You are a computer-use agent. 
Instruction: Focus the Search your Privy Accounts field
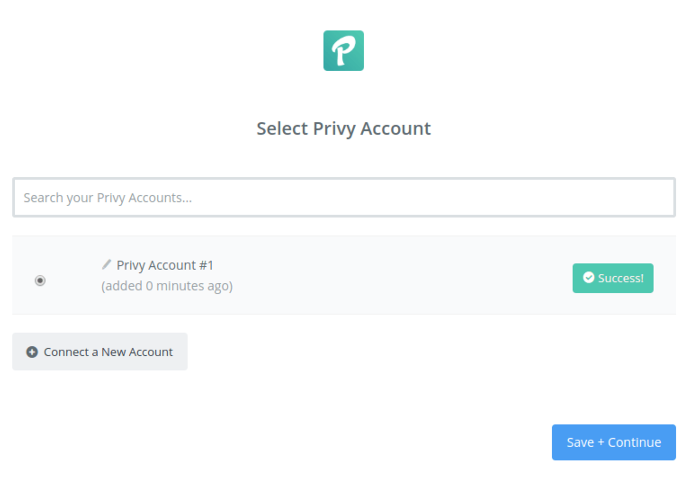[x=344, y=197]
